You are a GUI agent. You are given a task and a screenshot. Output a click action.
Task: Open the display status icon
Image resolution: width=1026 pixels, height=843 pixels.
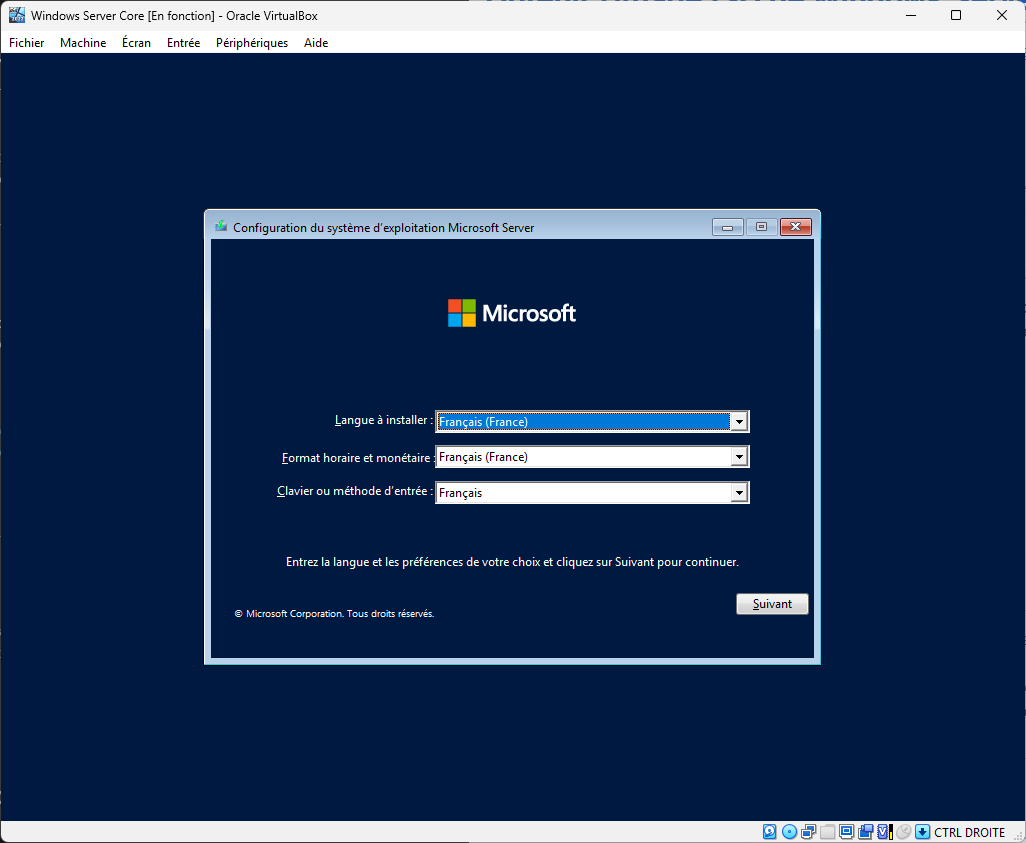pyautogui.click(x=846, y=831)
